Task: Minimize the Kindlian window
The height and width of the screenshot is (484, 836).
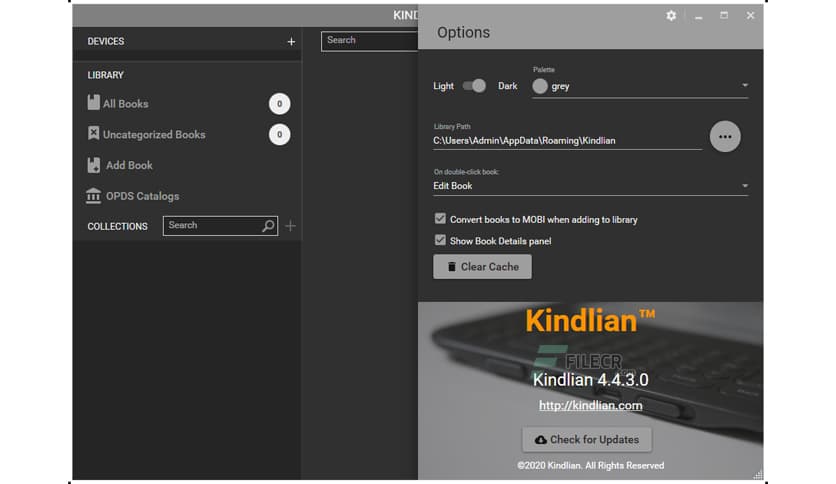Action: [698, 17]
